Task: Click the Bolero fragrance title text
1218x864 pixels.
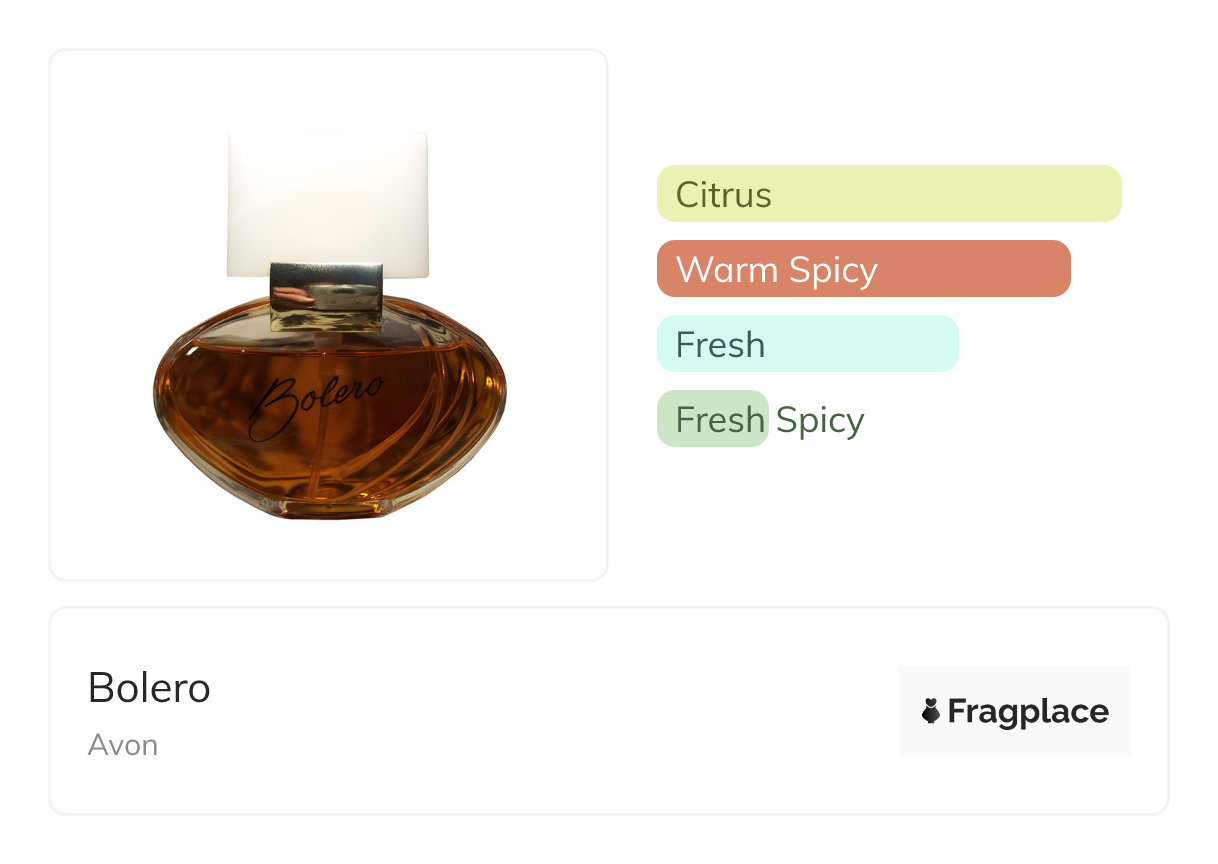Action: click(149, 687)
